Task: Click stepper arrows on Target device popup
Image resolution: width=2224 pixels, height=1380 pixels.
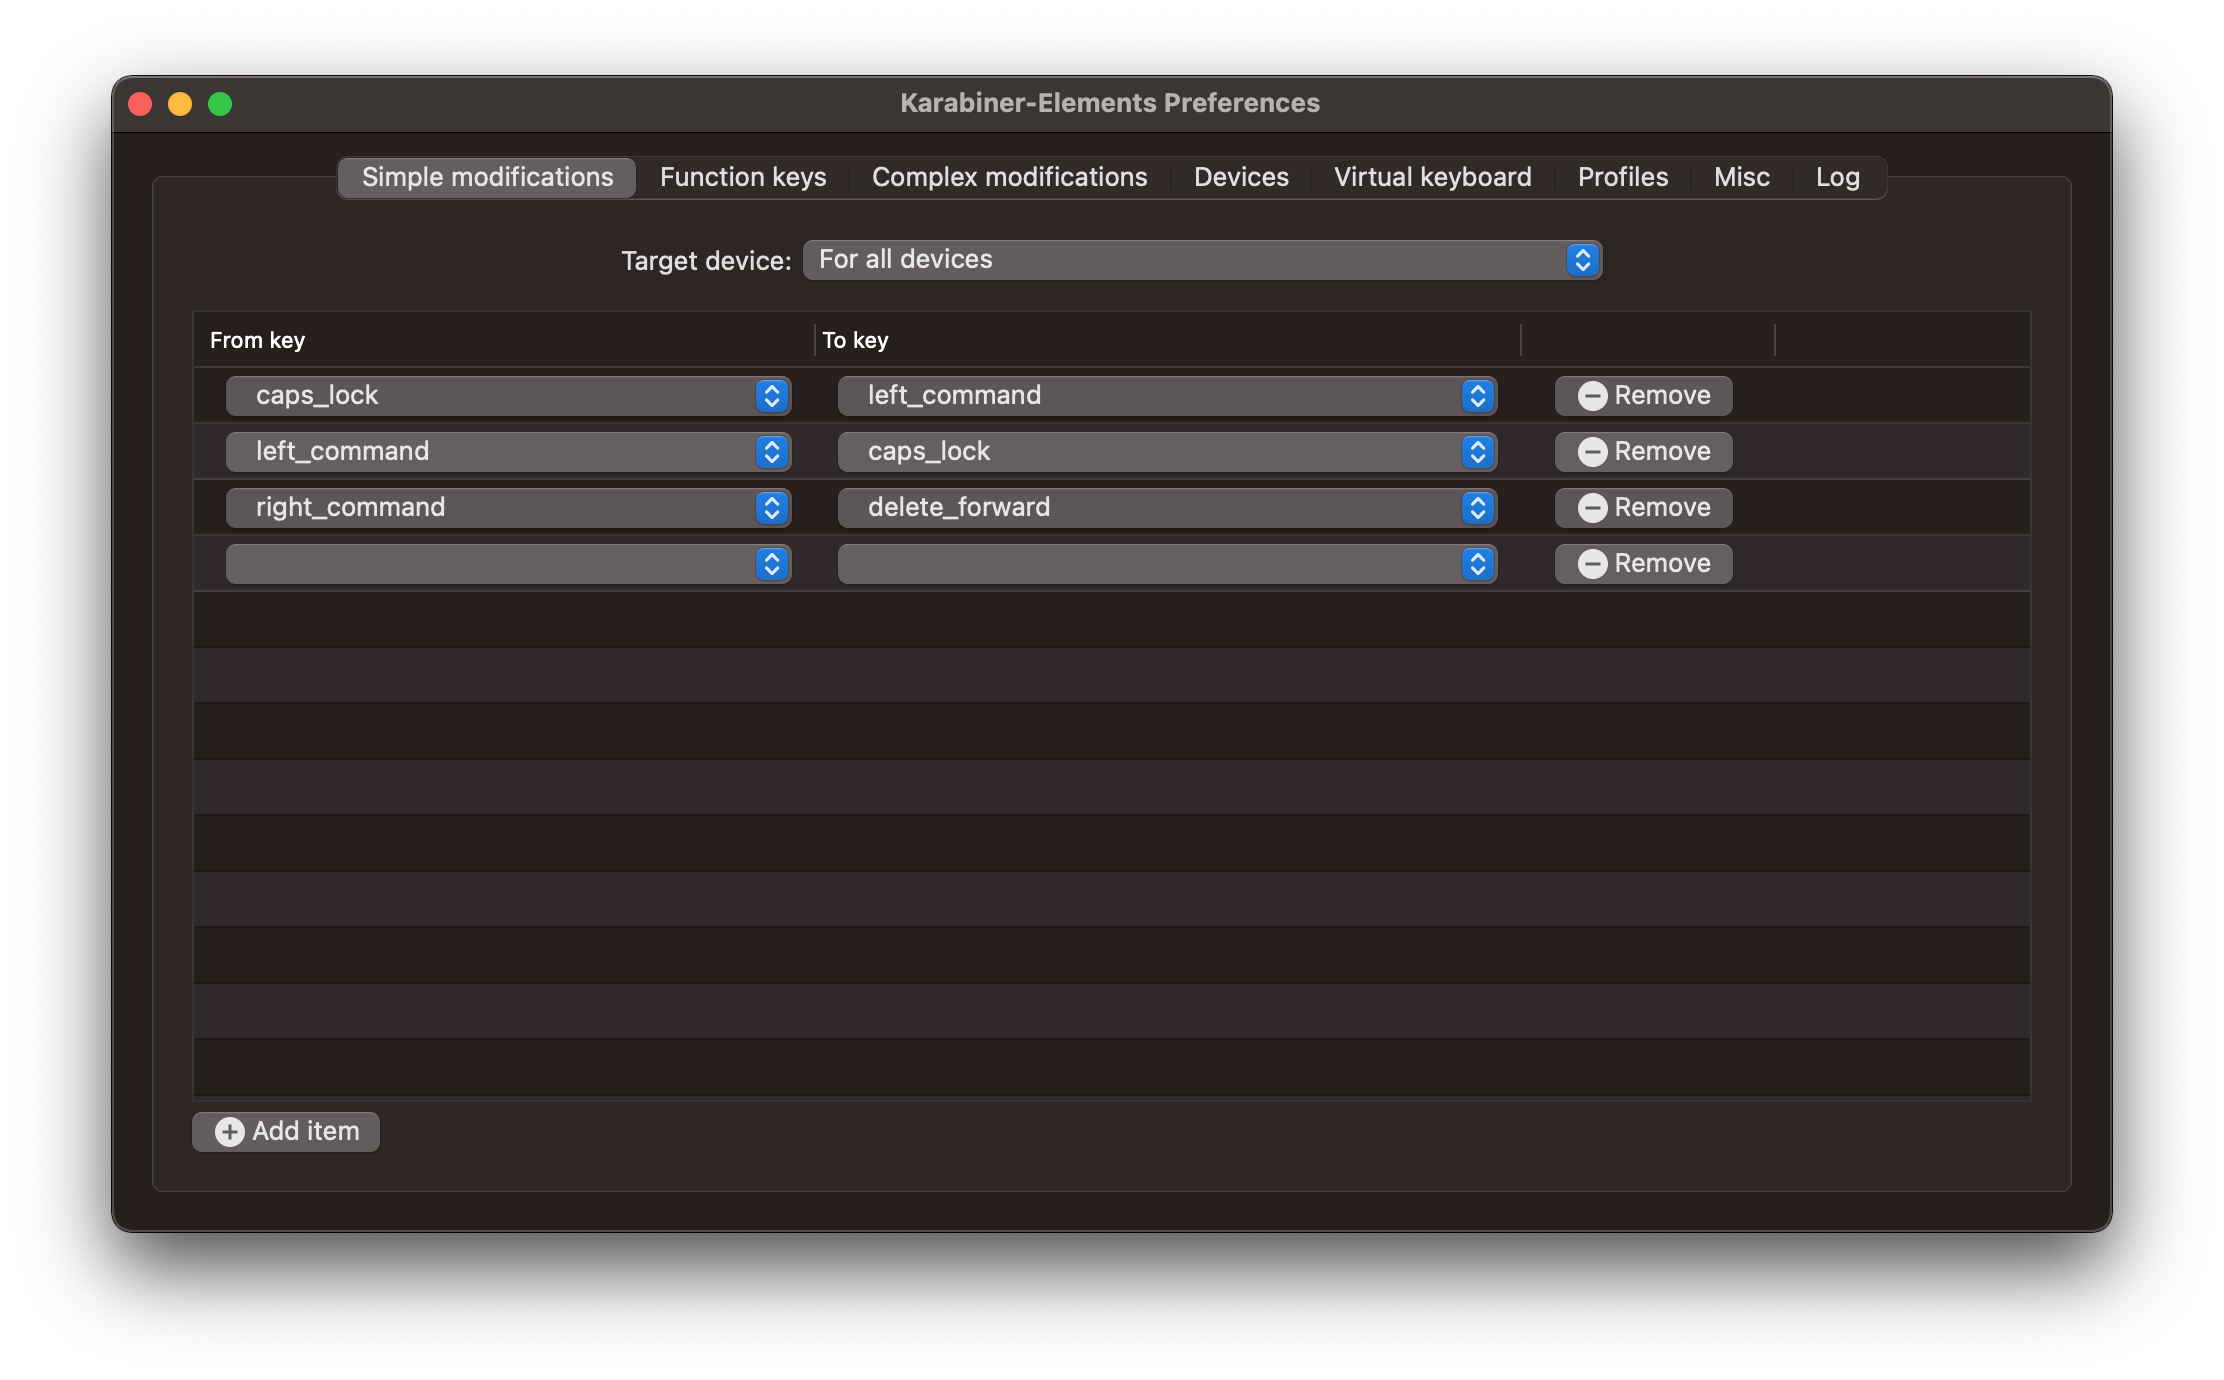Action: point(1582,260)
